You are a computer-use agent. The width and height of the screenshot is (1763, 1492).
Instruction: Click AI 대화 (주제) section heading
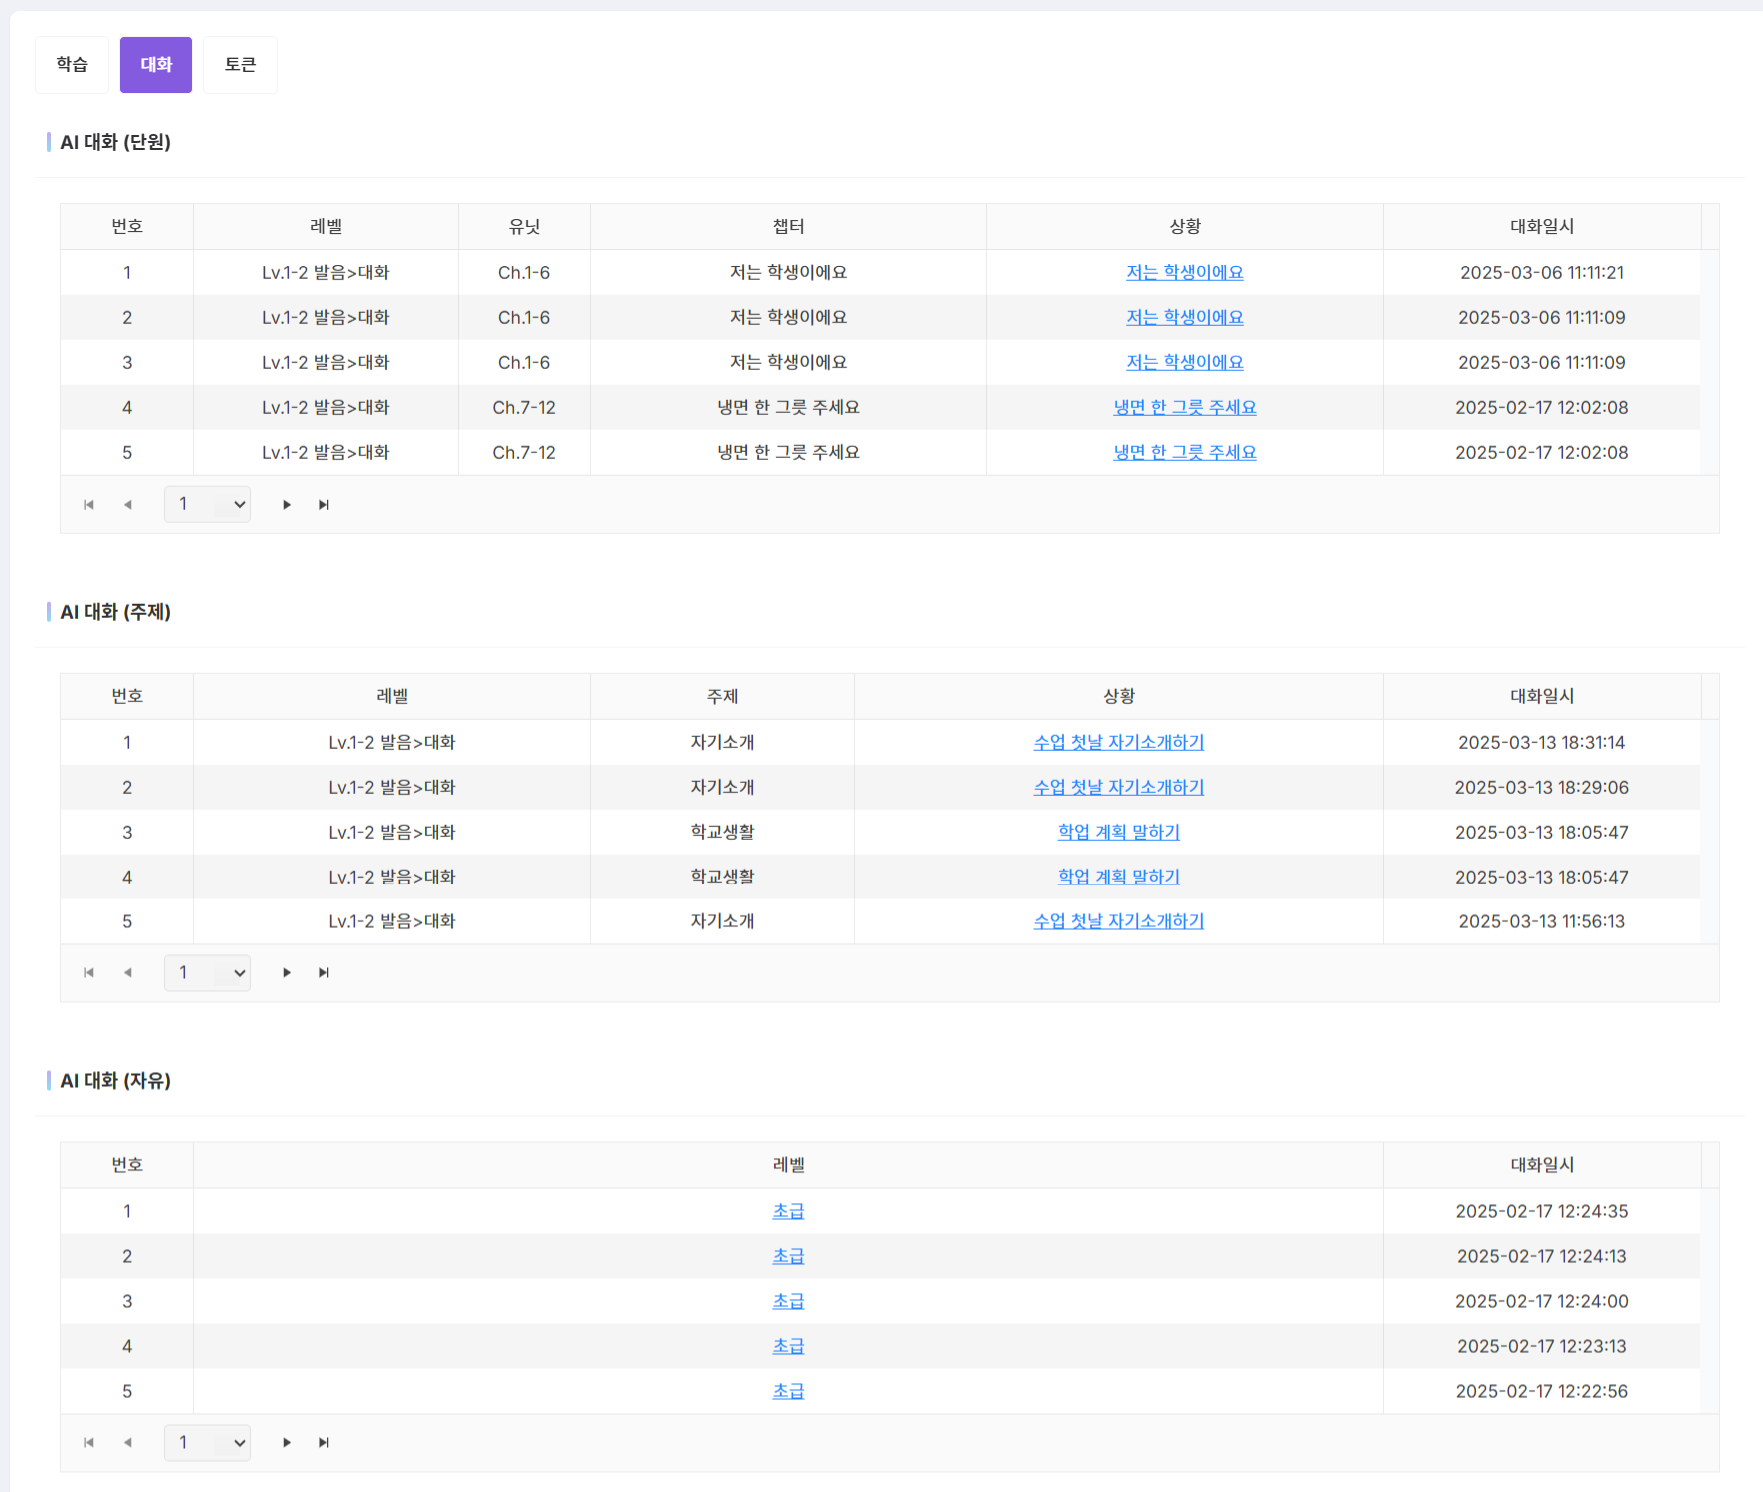(x=115, y=612)
